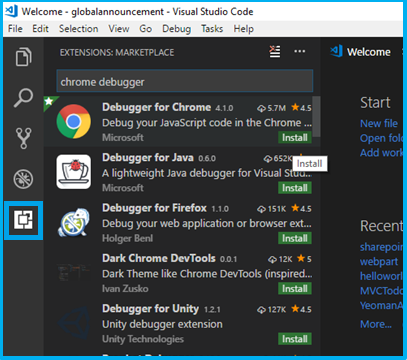This screenshot has height=360, width=407.
Task: Open recent helloworld project link
Action: pos(381,276)
